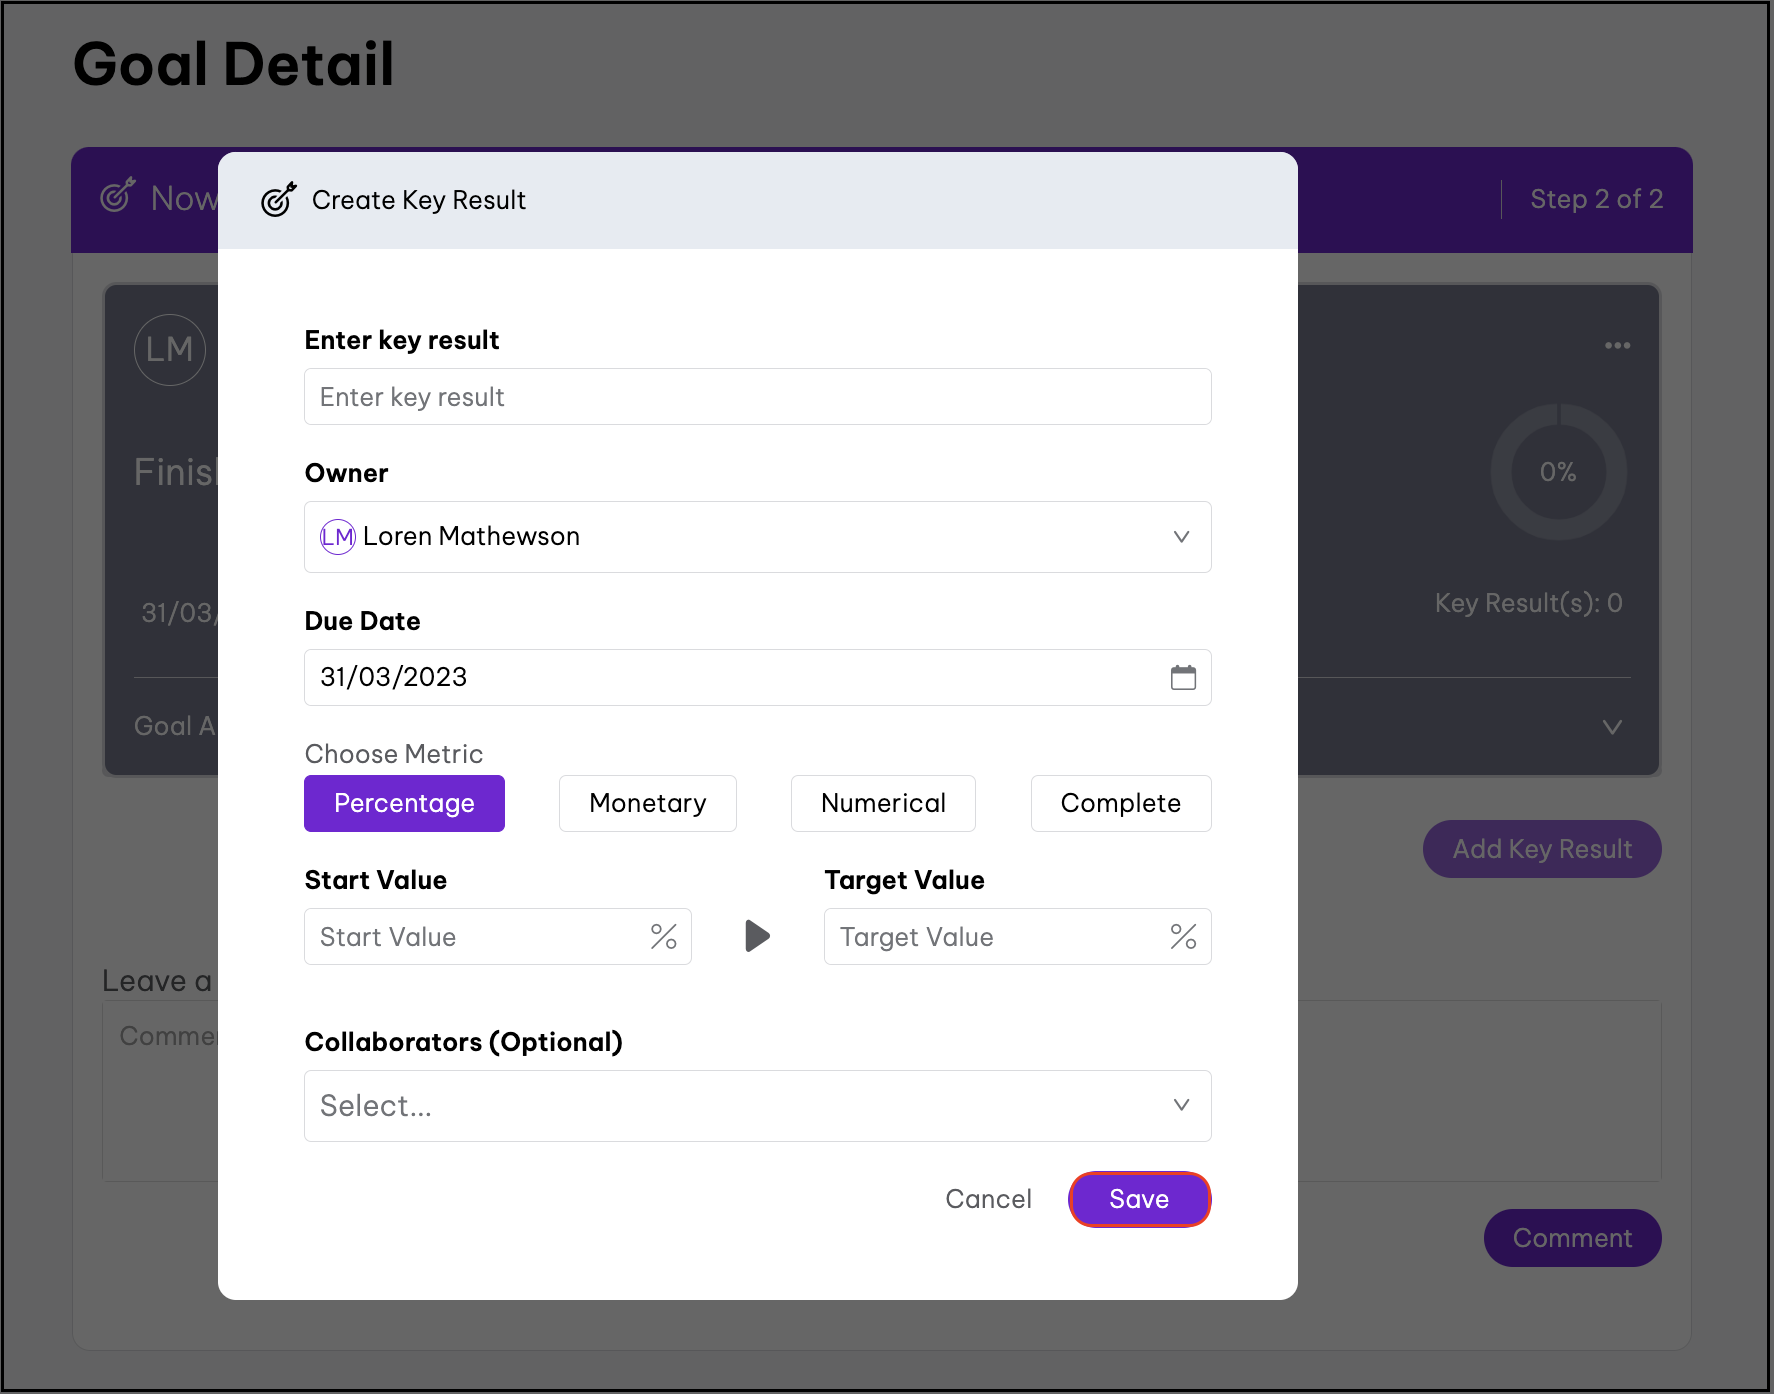Select the Complete metric option
This screenshot has height=1394, width=1774.
click(x=1120, y=803)
